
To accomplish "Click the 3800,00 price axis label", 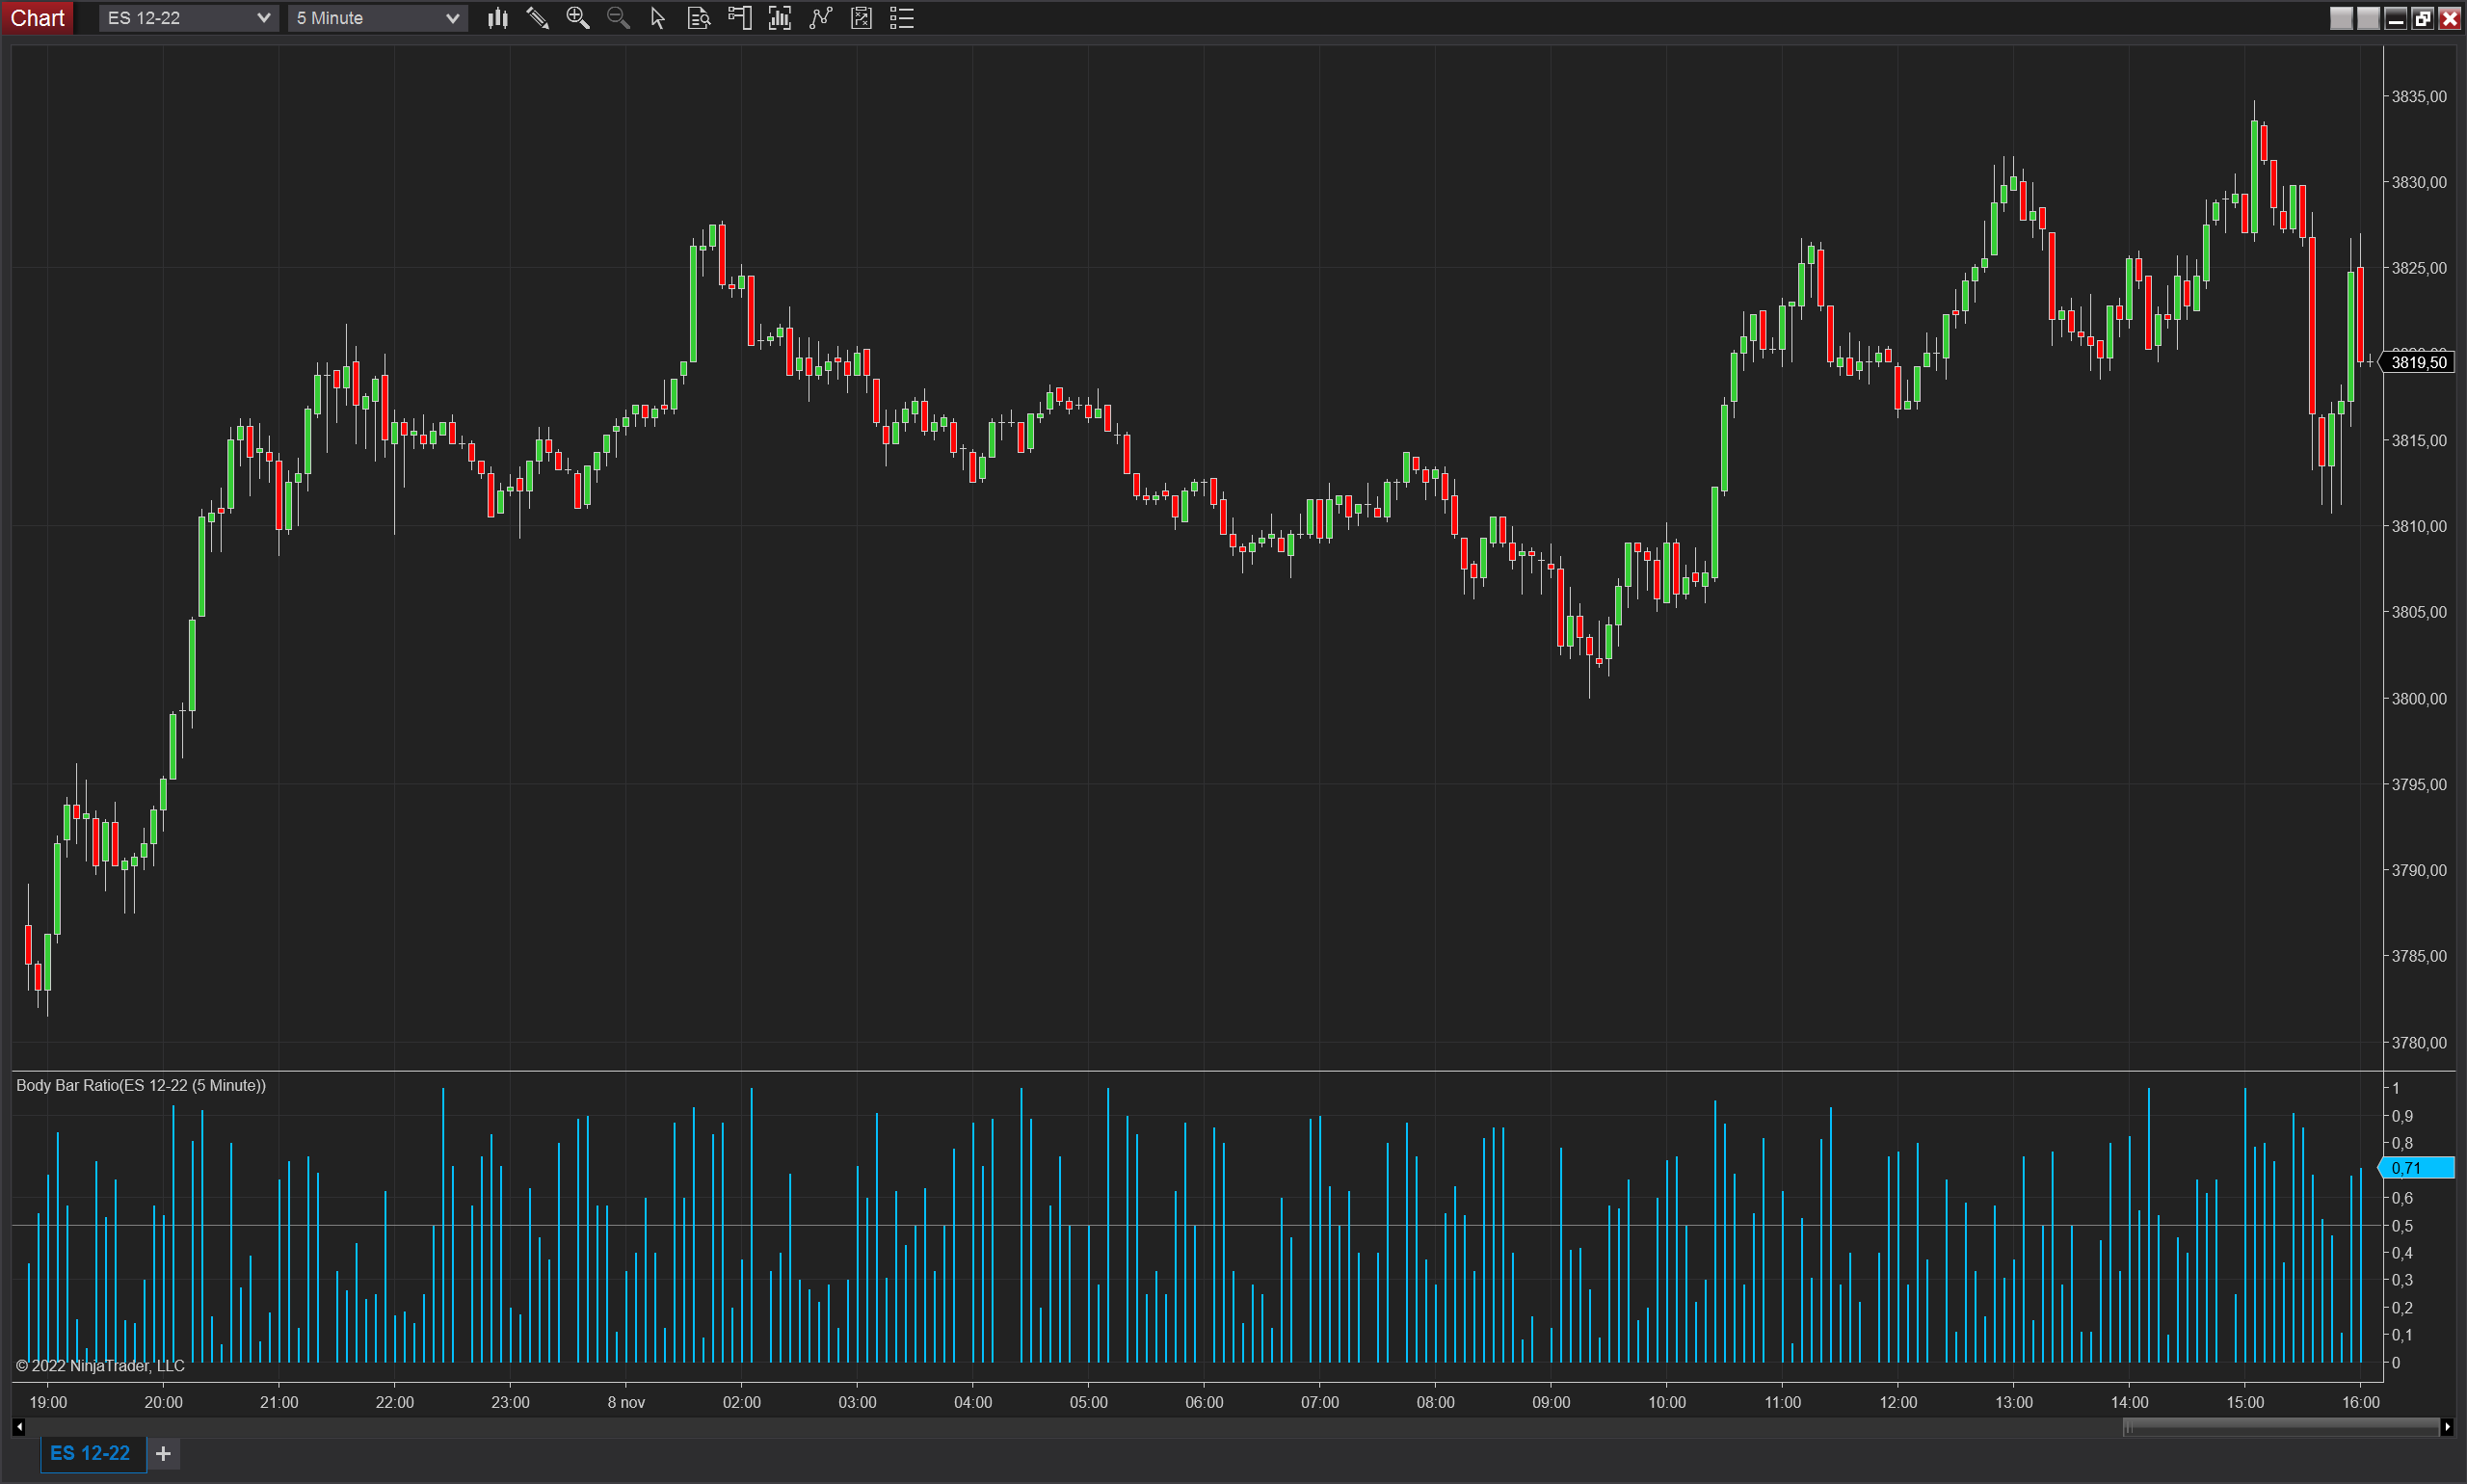I will tap(2418, 698).
